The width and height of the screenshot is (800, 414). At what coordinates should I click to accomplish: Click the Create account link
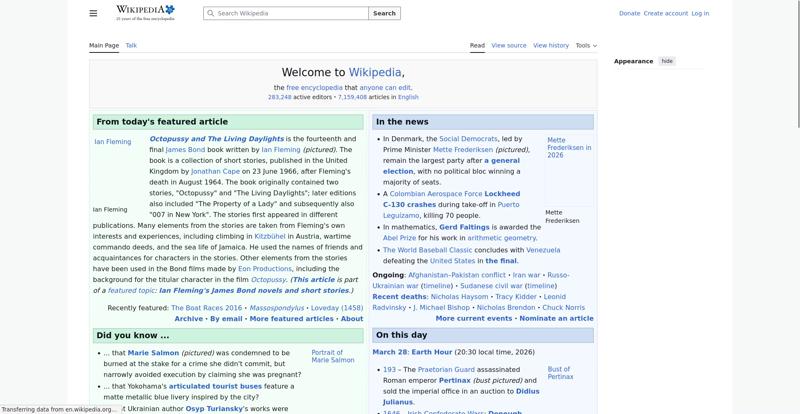(665, 14)
